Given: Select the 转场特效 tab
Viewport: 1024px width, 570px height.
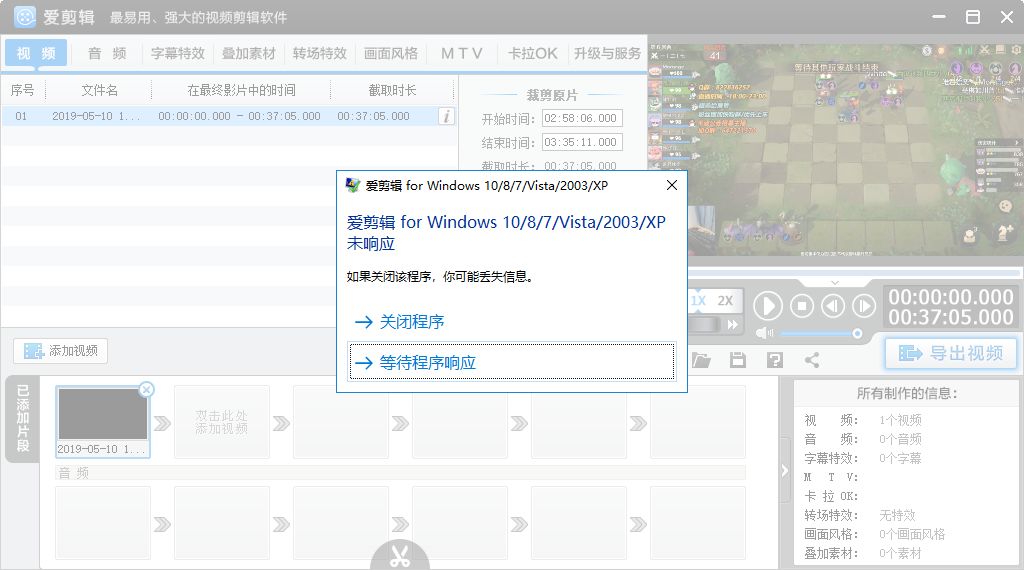Looking at the screenshot, I should point(319,54).
